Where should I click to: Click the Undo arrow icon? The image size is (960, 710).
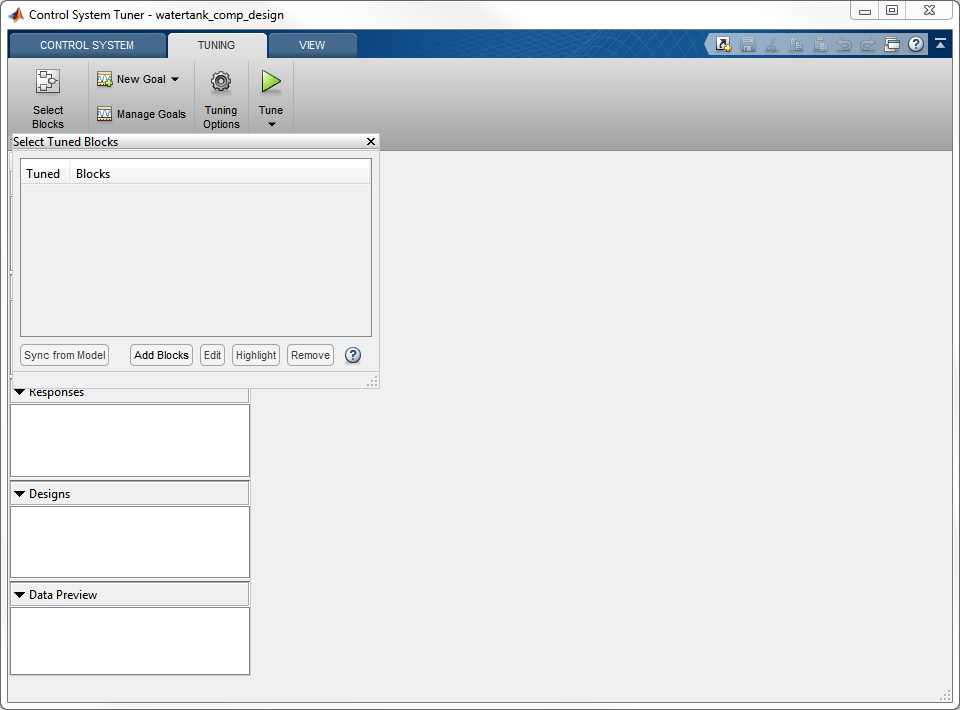click(844, 44)
